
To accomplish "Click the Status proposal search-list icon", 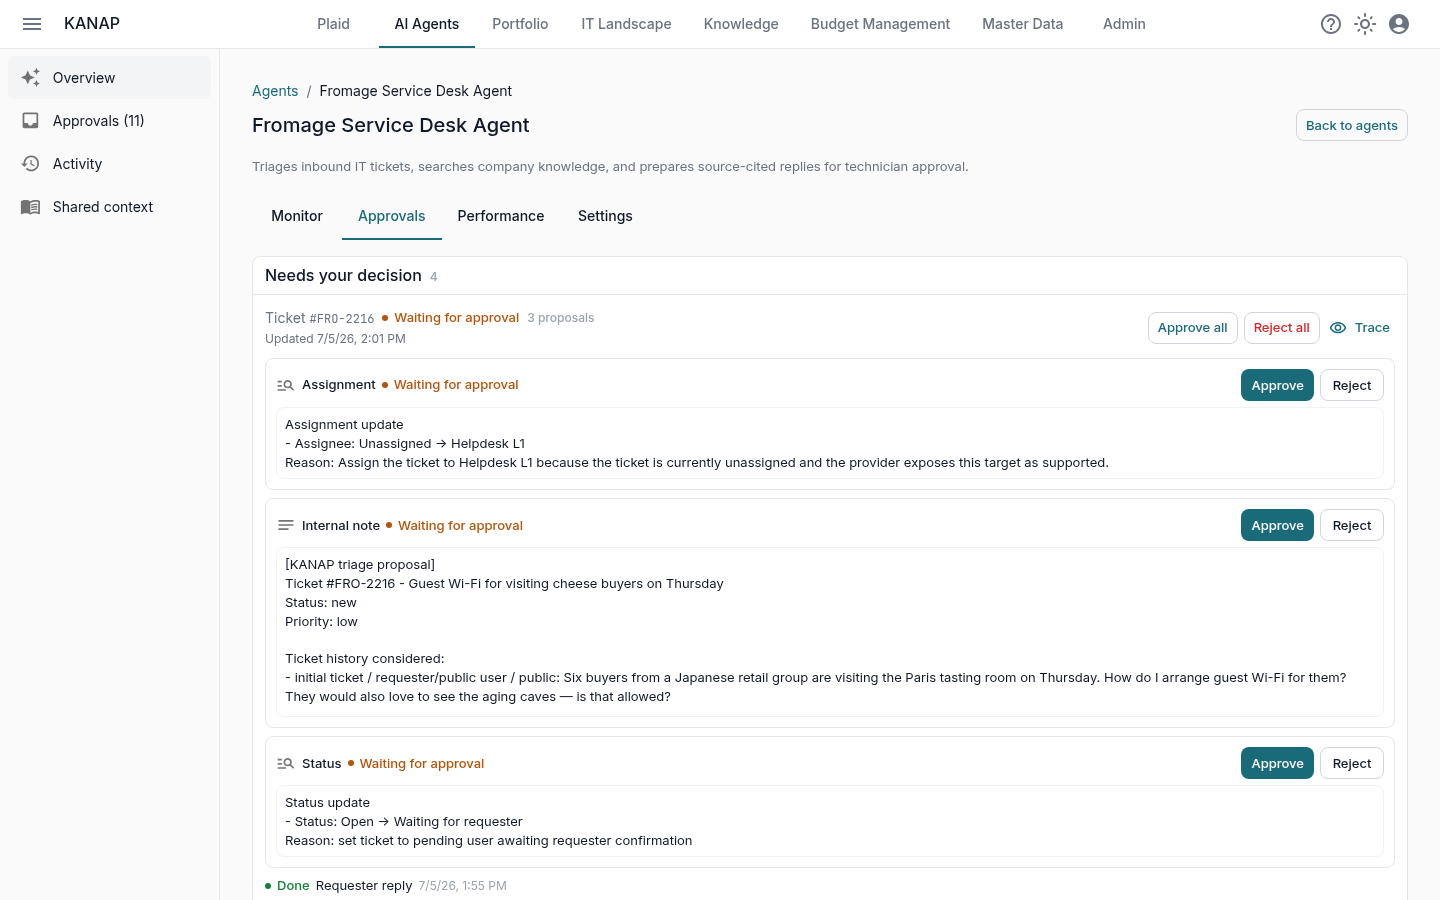I will point(285,763).
